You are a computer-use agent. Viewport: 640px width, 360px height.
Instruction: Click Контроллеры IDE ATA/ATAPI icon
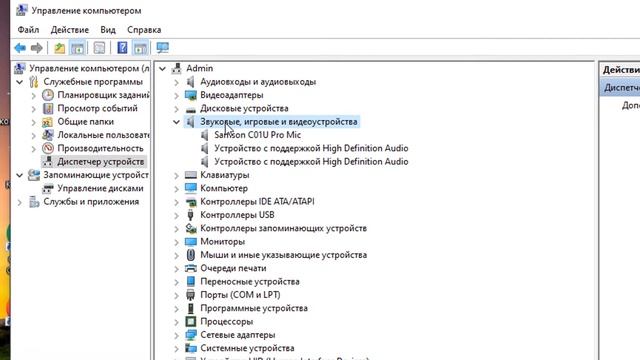coord(191,202)
